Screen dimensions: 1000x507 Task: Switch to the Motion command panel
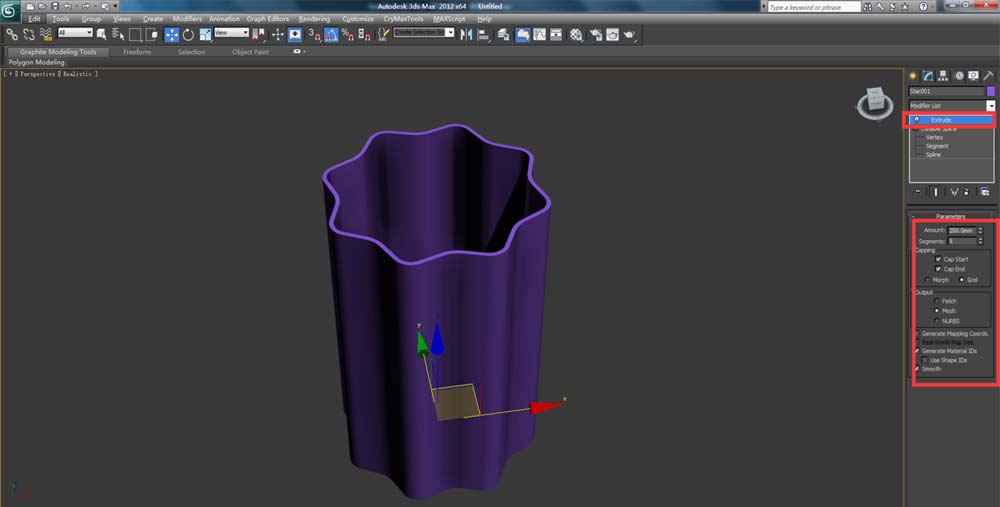click(959, 76)
